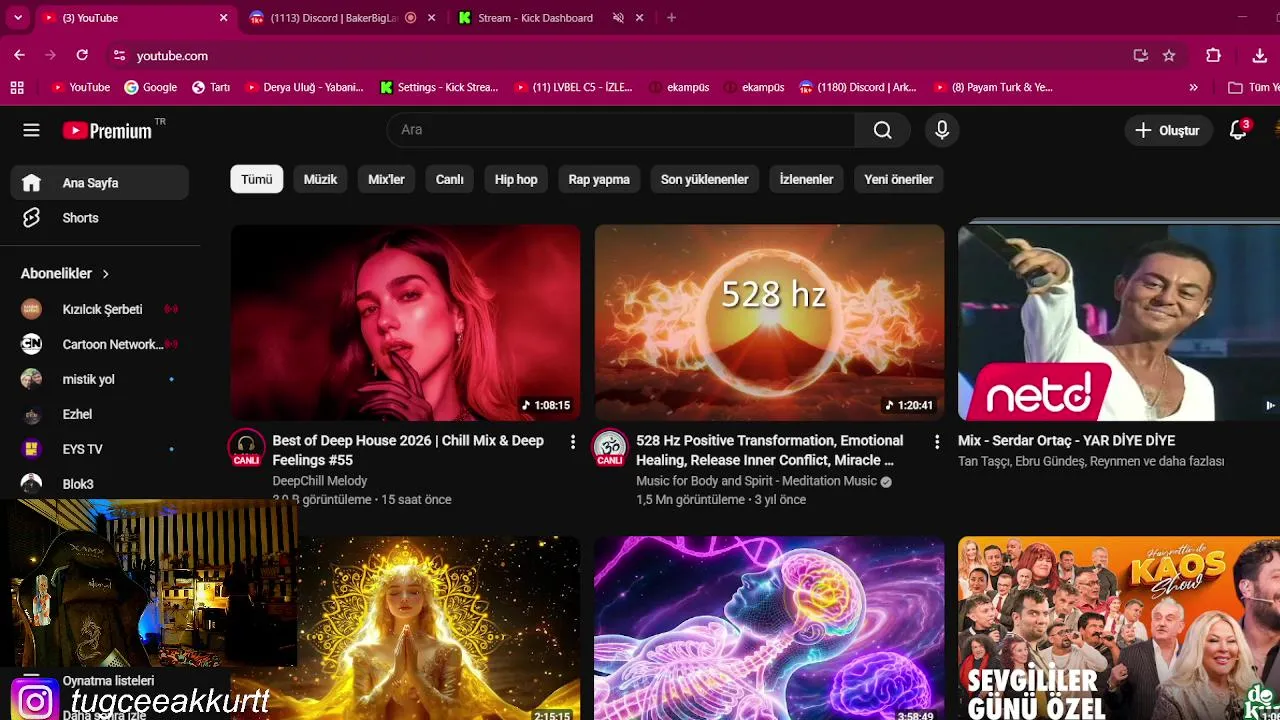Open the Deep House 2026 video thumbnail
The height and width of the screenshot is (720, 1280).
click(x=405, y=322)
